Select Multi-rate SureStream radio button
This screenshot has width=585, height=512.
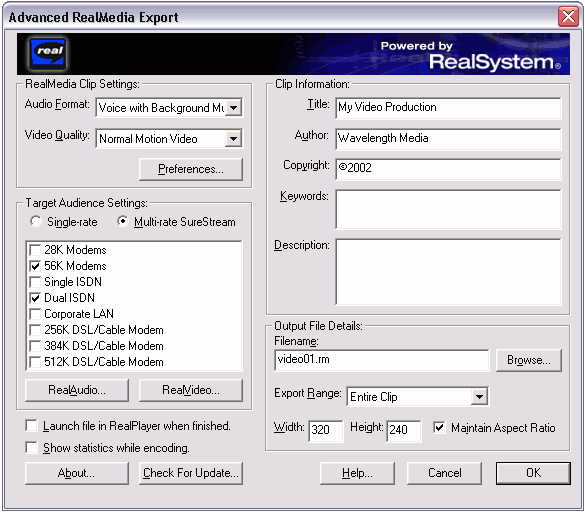(x=122, y=221)
